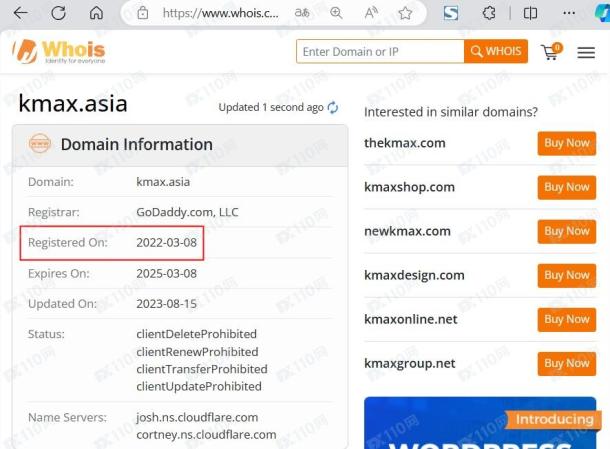Open browser Settings and more menu

pos(569,13)
